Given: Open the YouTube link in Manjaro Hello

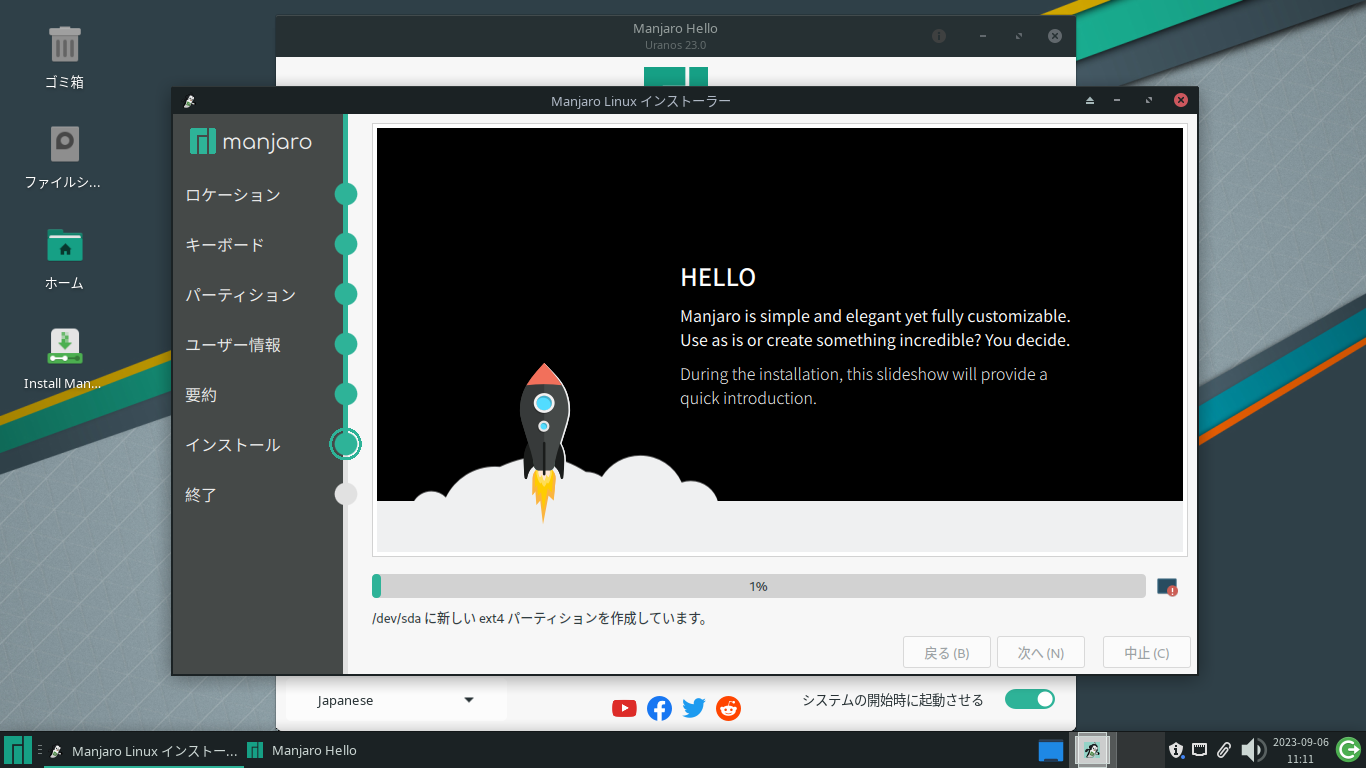Looking at the screenshot, I should click(x=624, y=708).
